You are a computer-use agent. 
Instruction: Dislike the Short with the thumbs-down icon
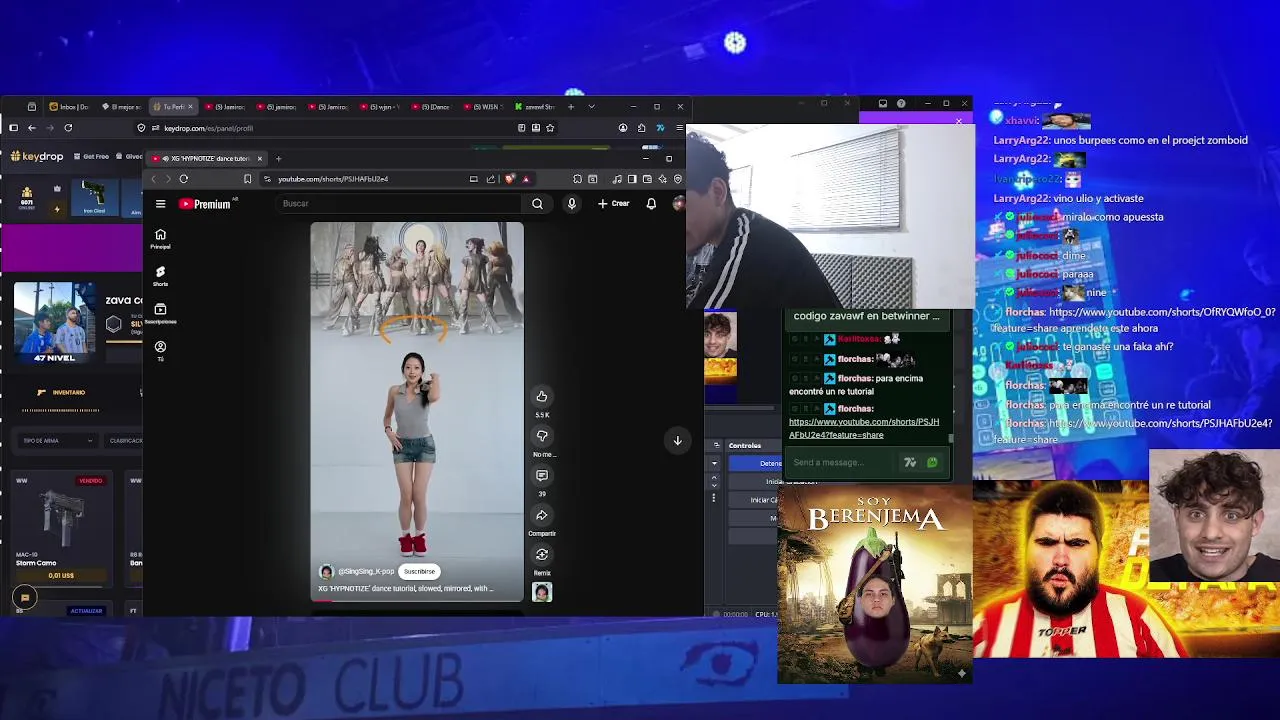coord(542,436)
